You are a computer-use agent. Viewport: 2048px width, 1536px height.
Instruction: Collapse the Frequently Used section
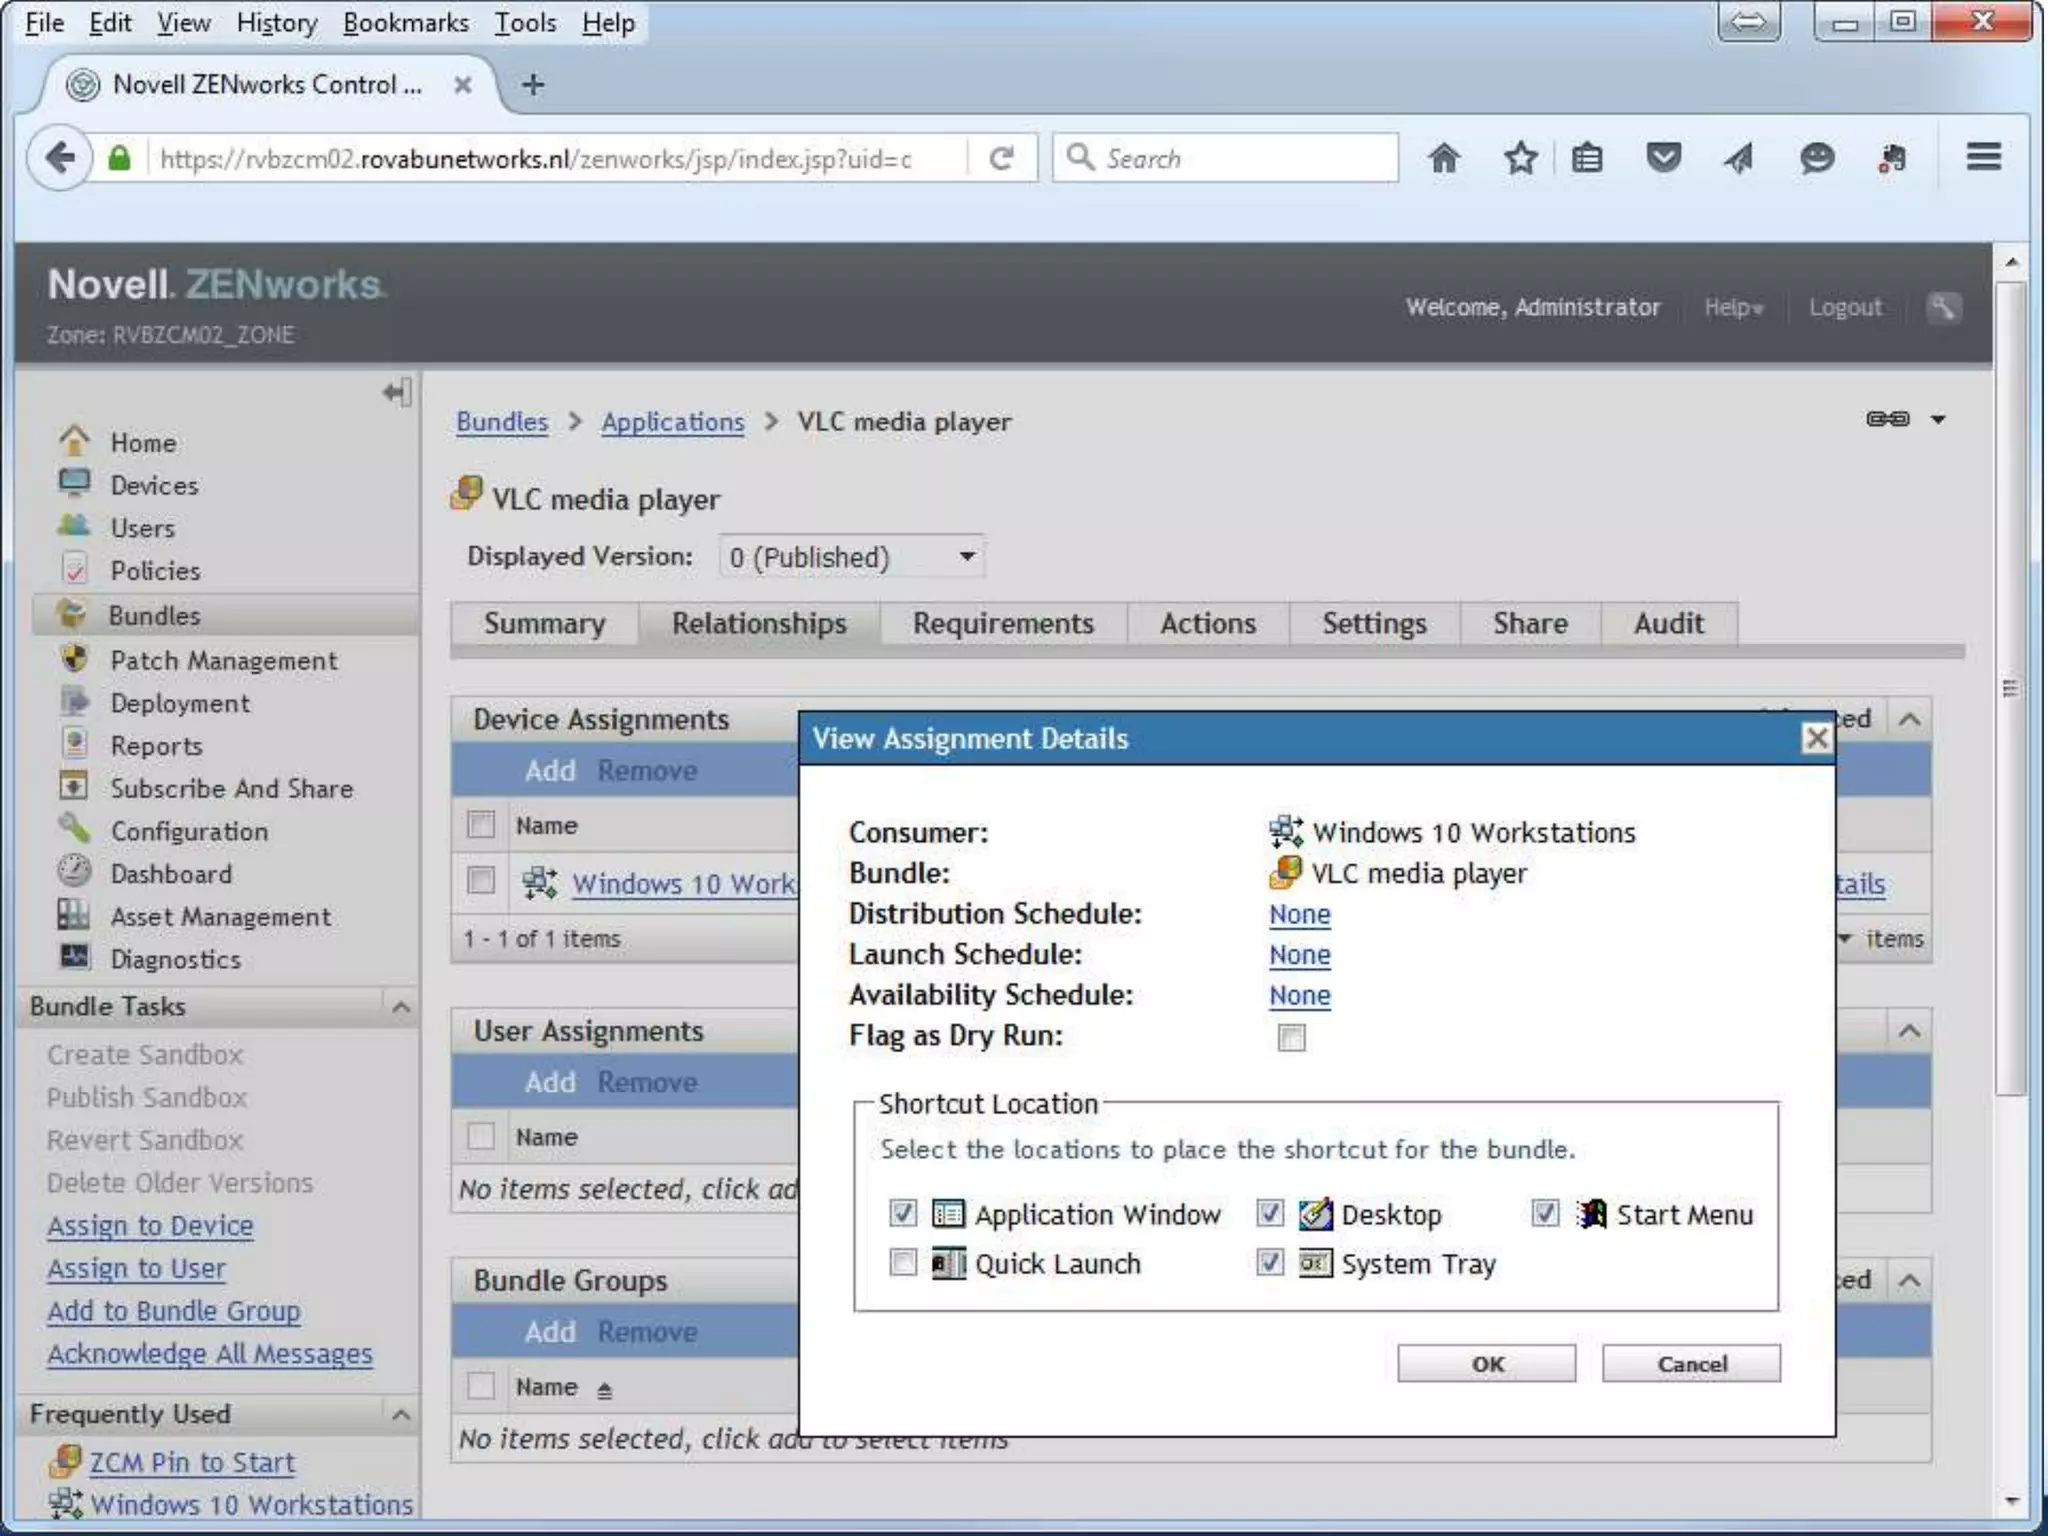(x=401, y=1415)
